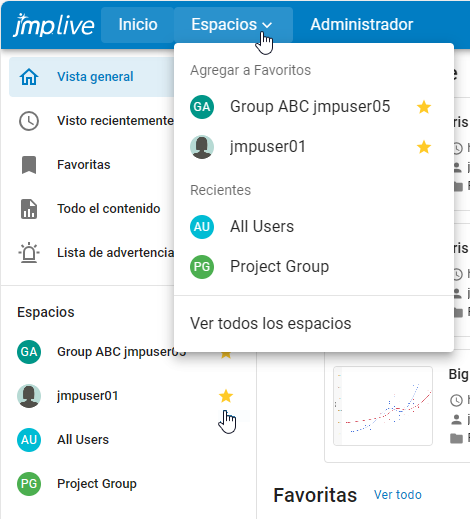470x519 pixels.
Task: Unfavorite Group ABC jmpuser05 star in dropdown
Action: coord(424,107)
